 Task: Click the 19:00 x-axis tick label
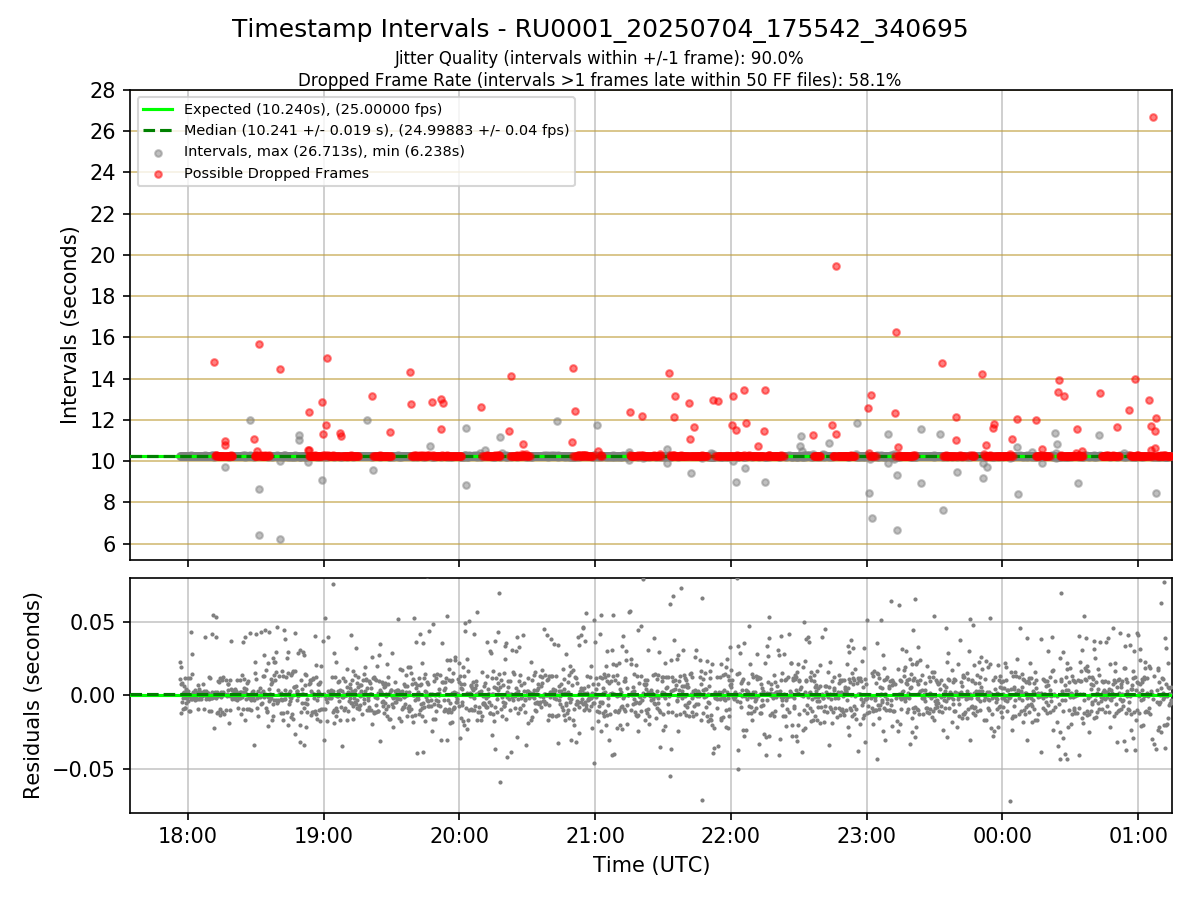pyautogui.click(x=323, y=834)
